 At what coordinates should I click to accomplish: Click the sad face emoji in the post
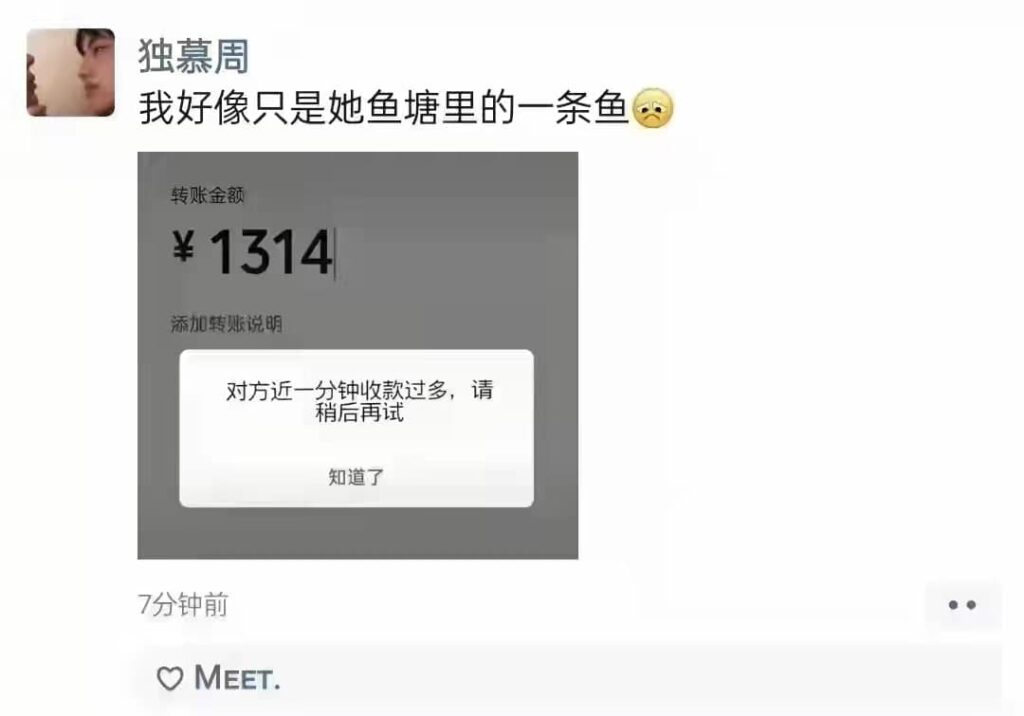coord(652,108)
